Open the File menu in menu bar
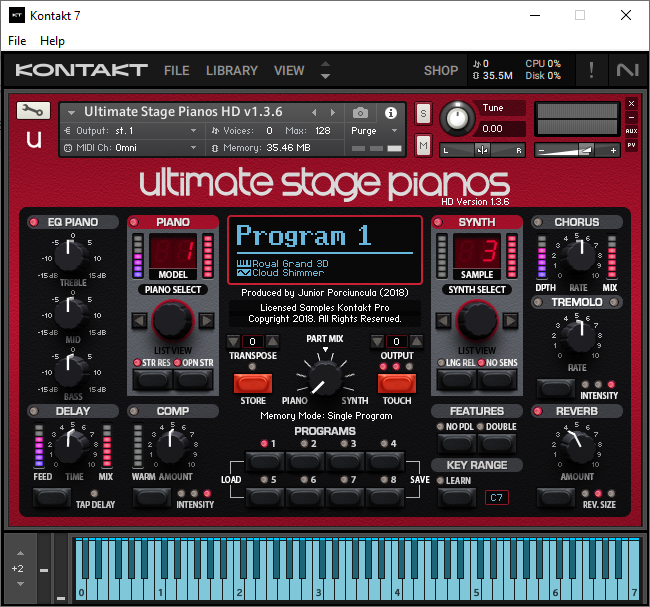Viewport: 650px width, 607px height. (17, 41)
